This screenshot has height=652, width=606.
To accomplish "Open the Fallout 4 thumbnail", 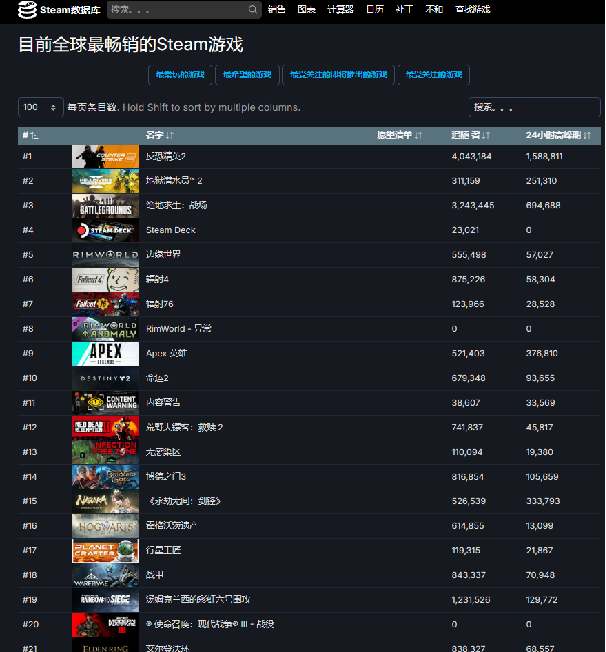I will tap(105, 279).
